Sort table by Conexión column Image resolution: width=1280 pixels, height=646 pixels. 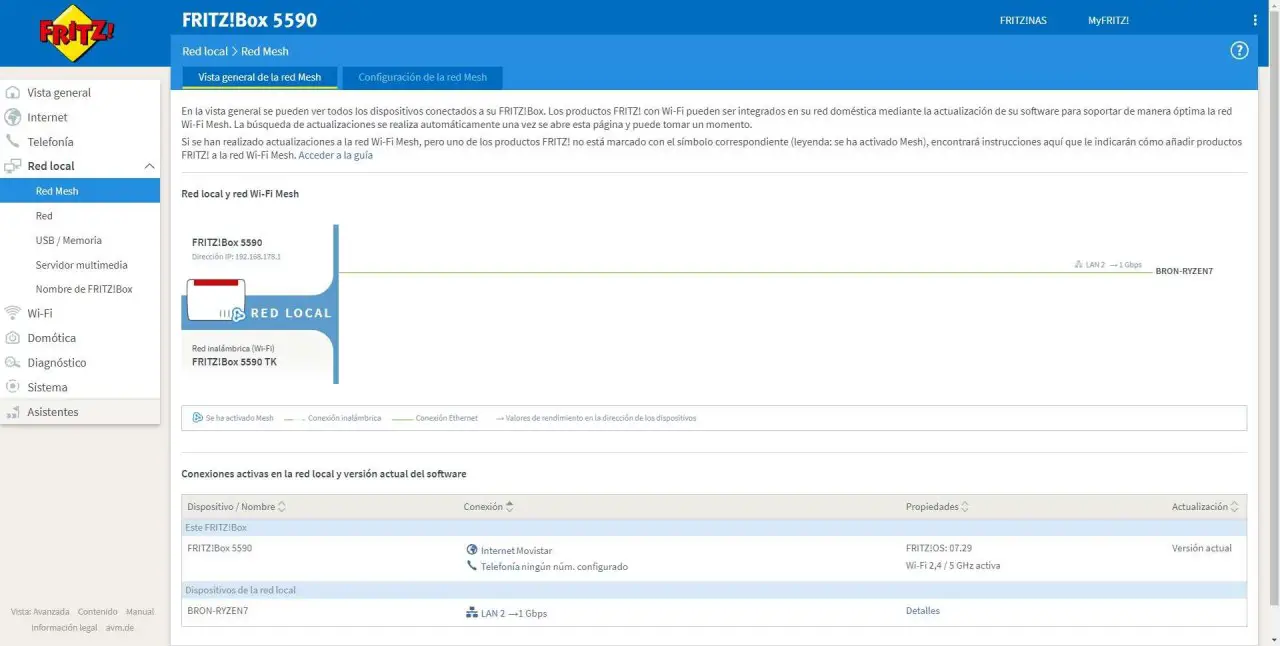pos(509,507)
